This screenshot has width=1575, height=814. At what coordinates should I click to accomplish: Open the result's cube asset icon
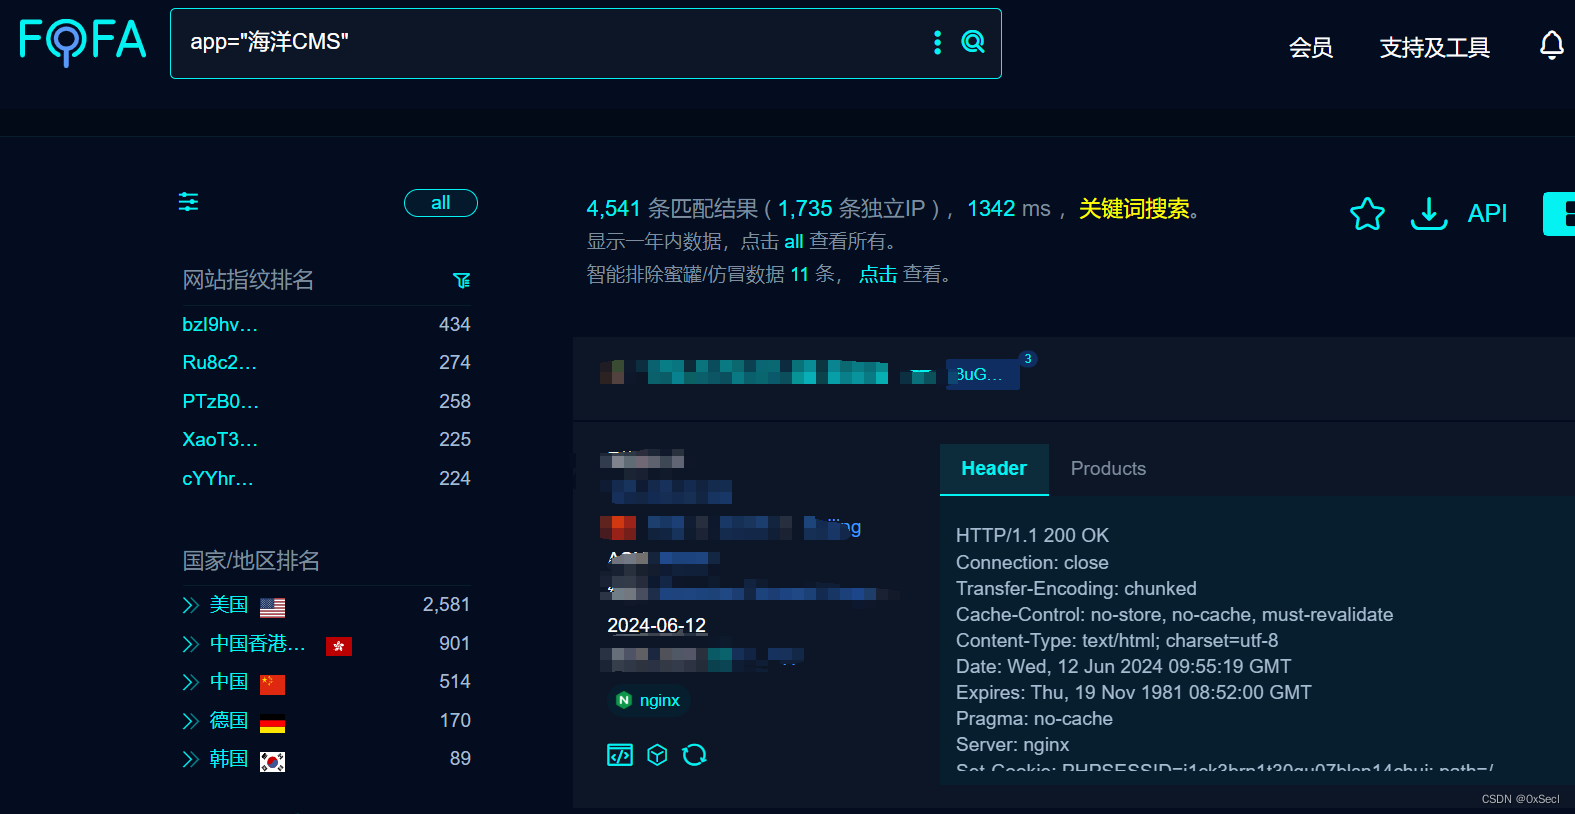[657, 754]
